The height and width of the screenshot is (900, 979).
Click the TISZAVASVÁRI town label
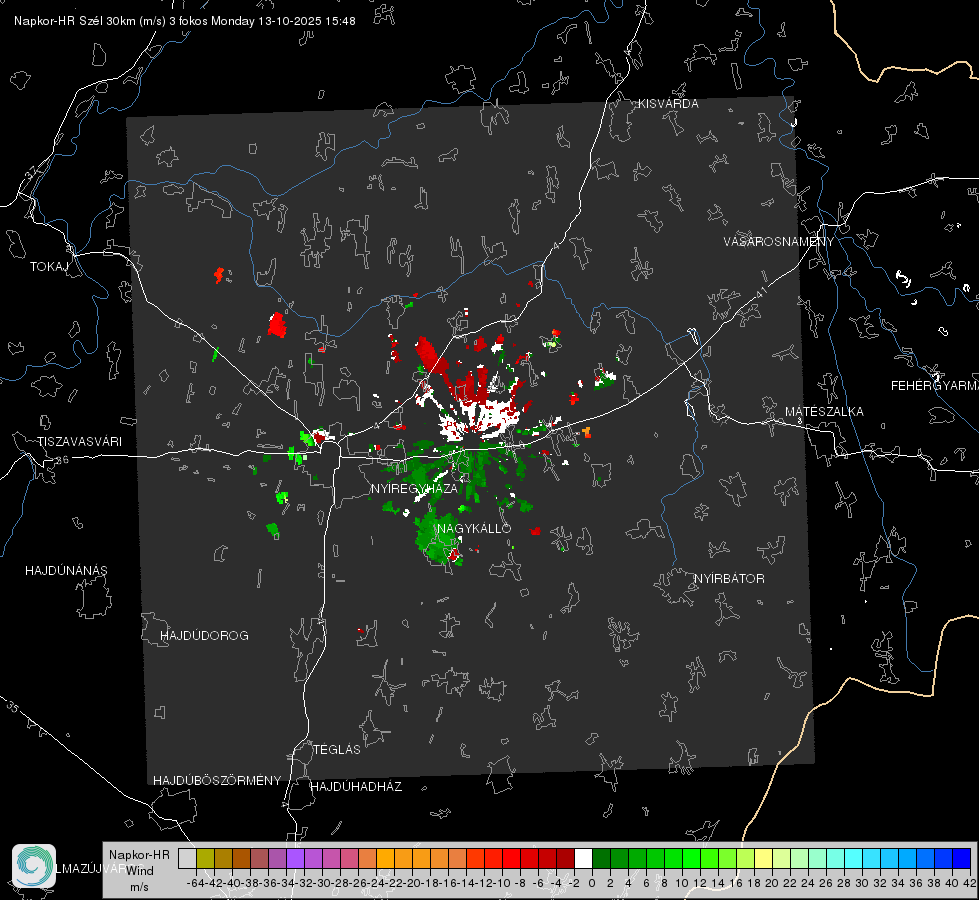79,442
